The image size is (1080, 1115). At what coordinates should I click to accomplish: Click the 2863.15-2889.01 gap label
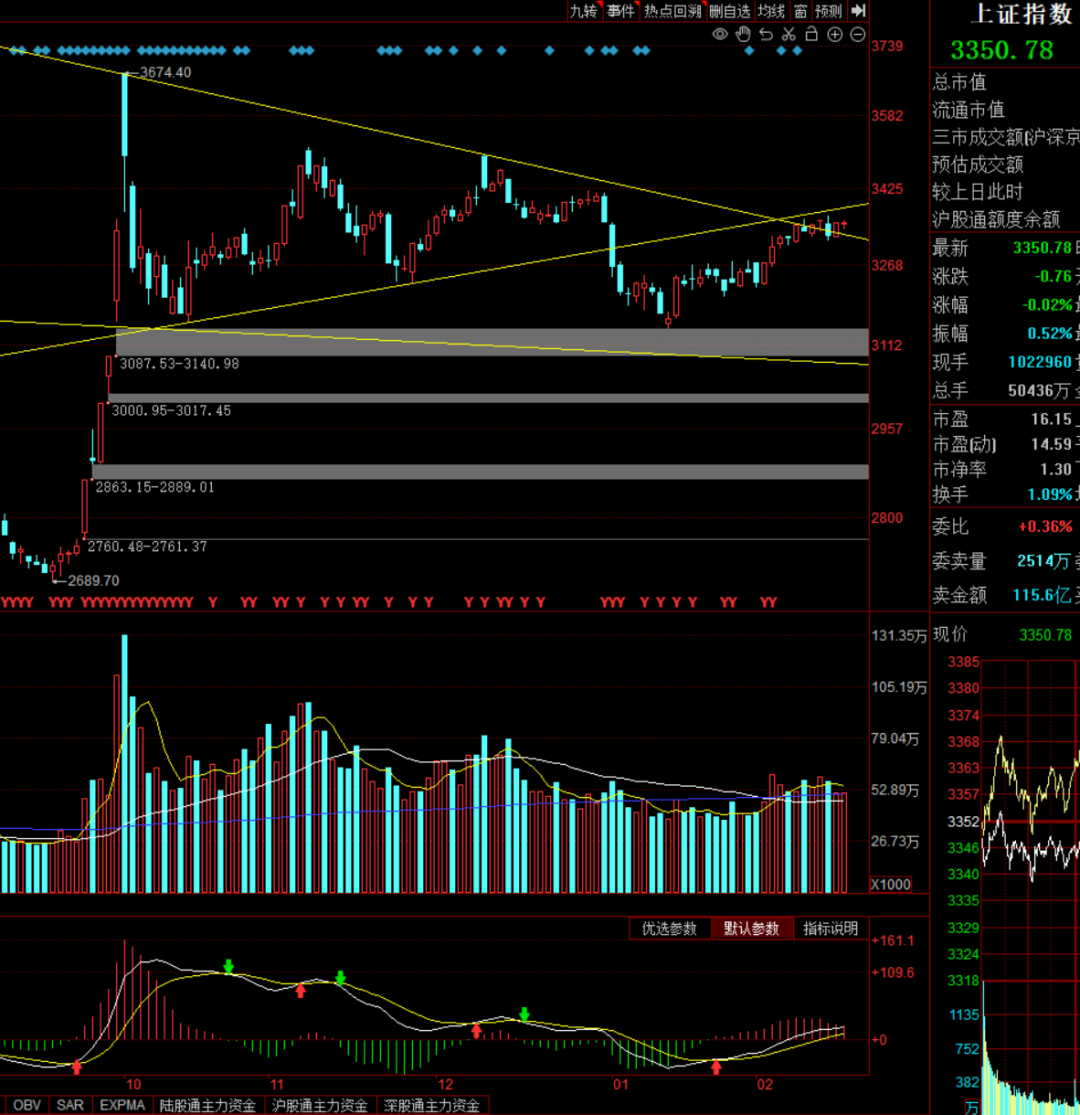pyautogui.click(x=155, y=487)
